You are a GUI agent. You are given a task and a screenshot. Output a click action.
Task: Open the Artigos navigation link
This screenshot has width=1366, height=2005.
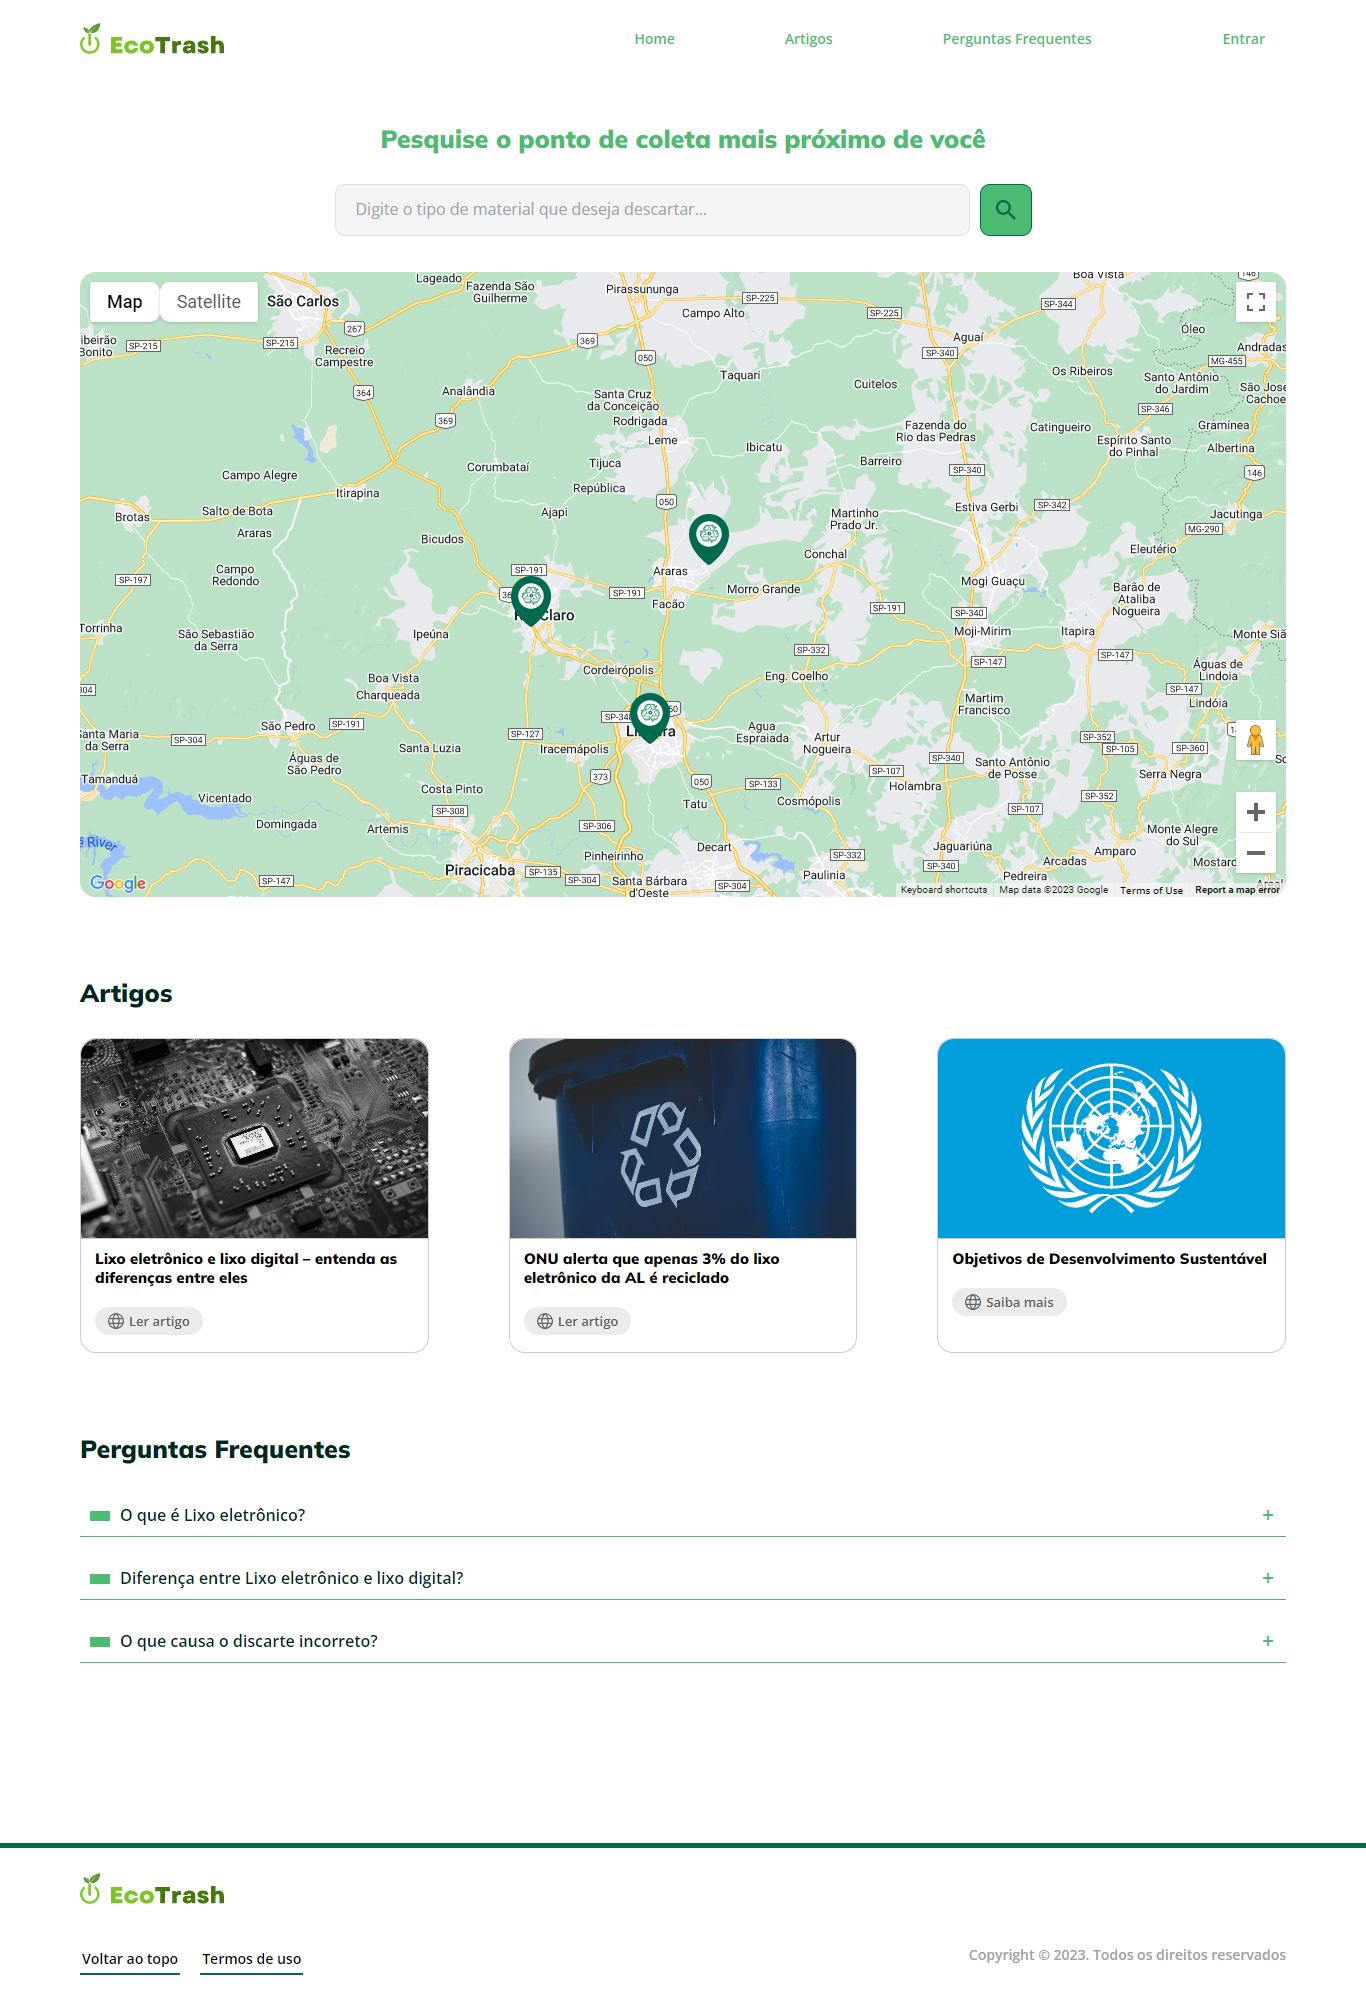809,39
